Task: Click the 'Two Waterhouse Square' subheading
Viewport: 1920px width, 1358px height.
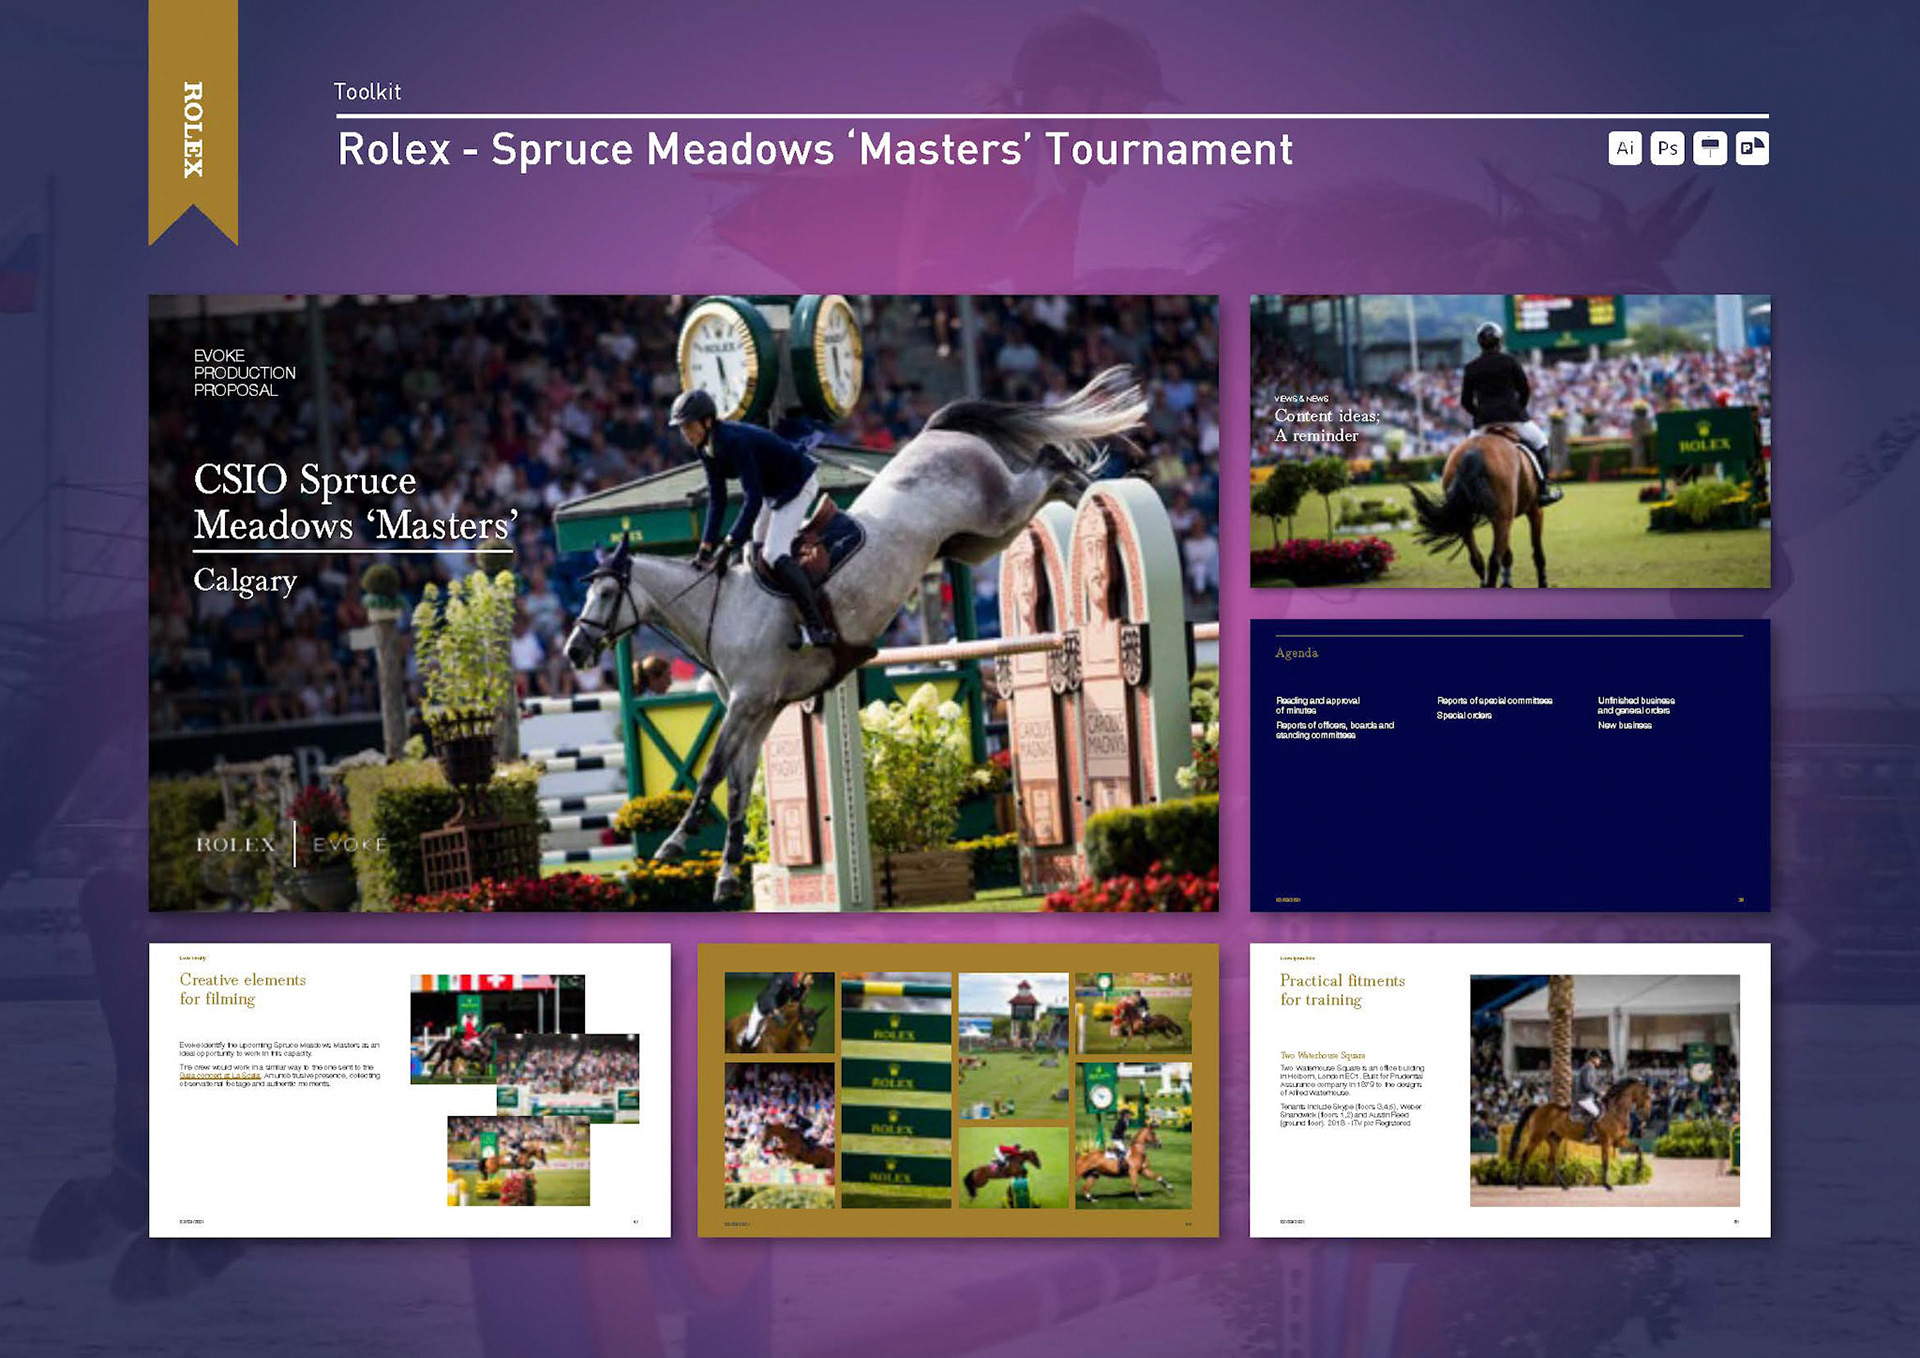Action: (1322, 1055)
